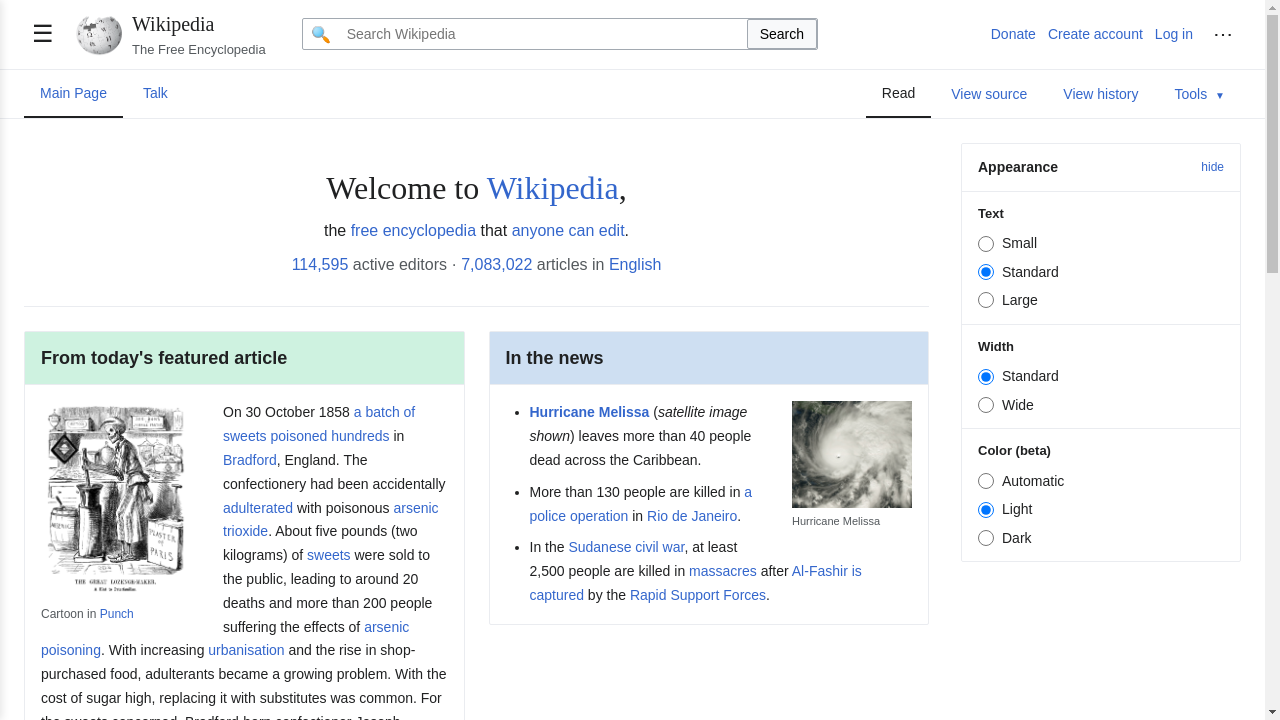Click the Donate link

pos(1013,34)
